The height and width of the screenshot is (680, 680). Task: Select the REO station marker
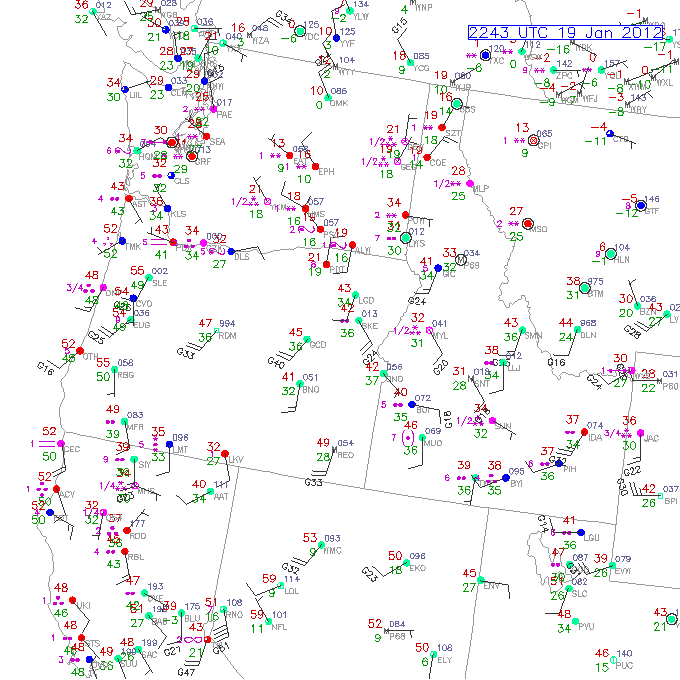pos(334,450)
